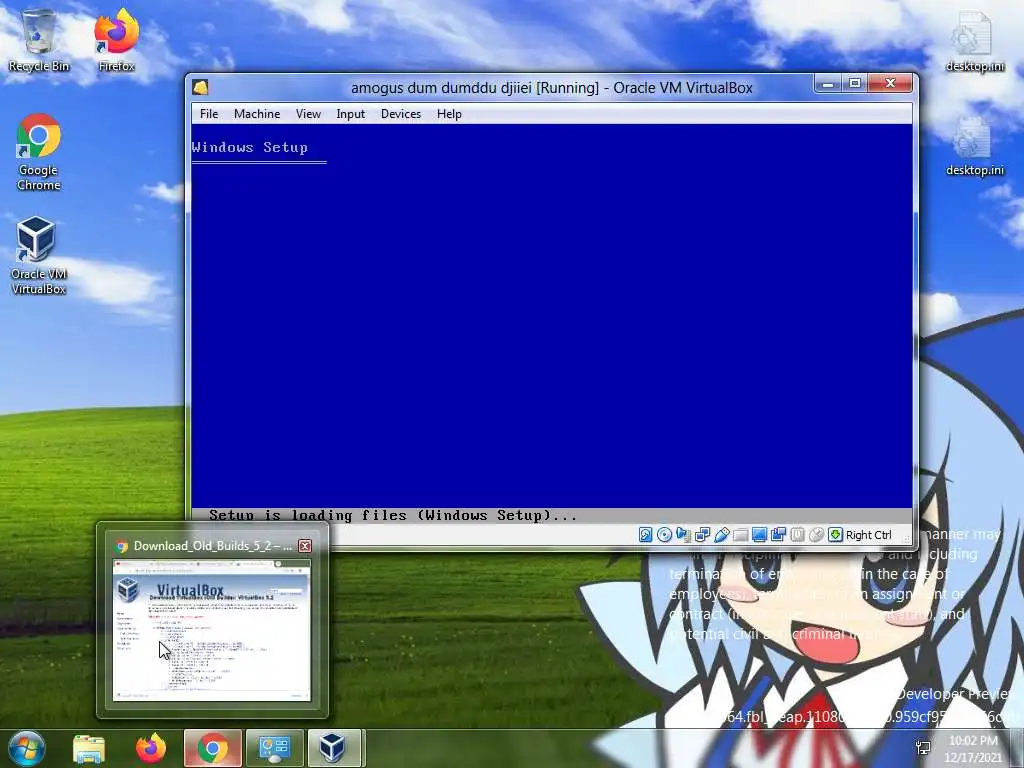This screenshot has height=768, width=1024.
Task: Click the shared folders icon in VirtualBox status bar
Action: point(740,535)
